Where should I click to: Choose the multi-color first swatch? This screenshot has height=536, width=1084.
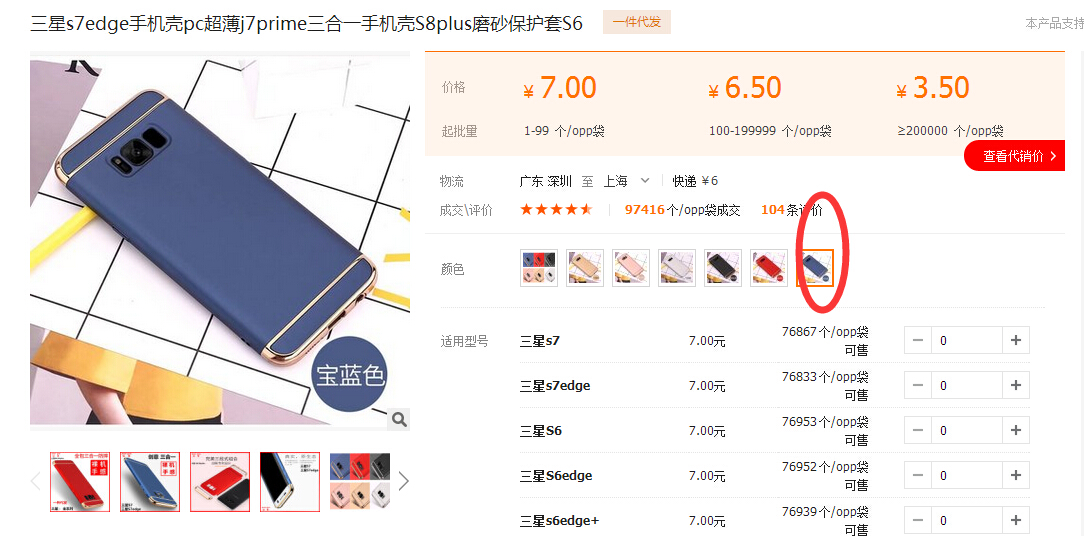(539, 268)
